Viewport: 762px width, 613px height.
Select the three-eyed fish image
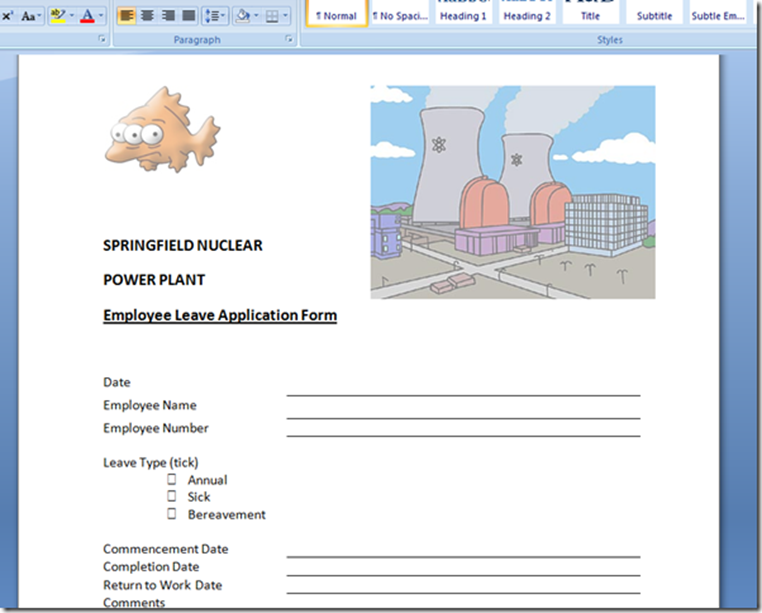[x=162, y=130]
